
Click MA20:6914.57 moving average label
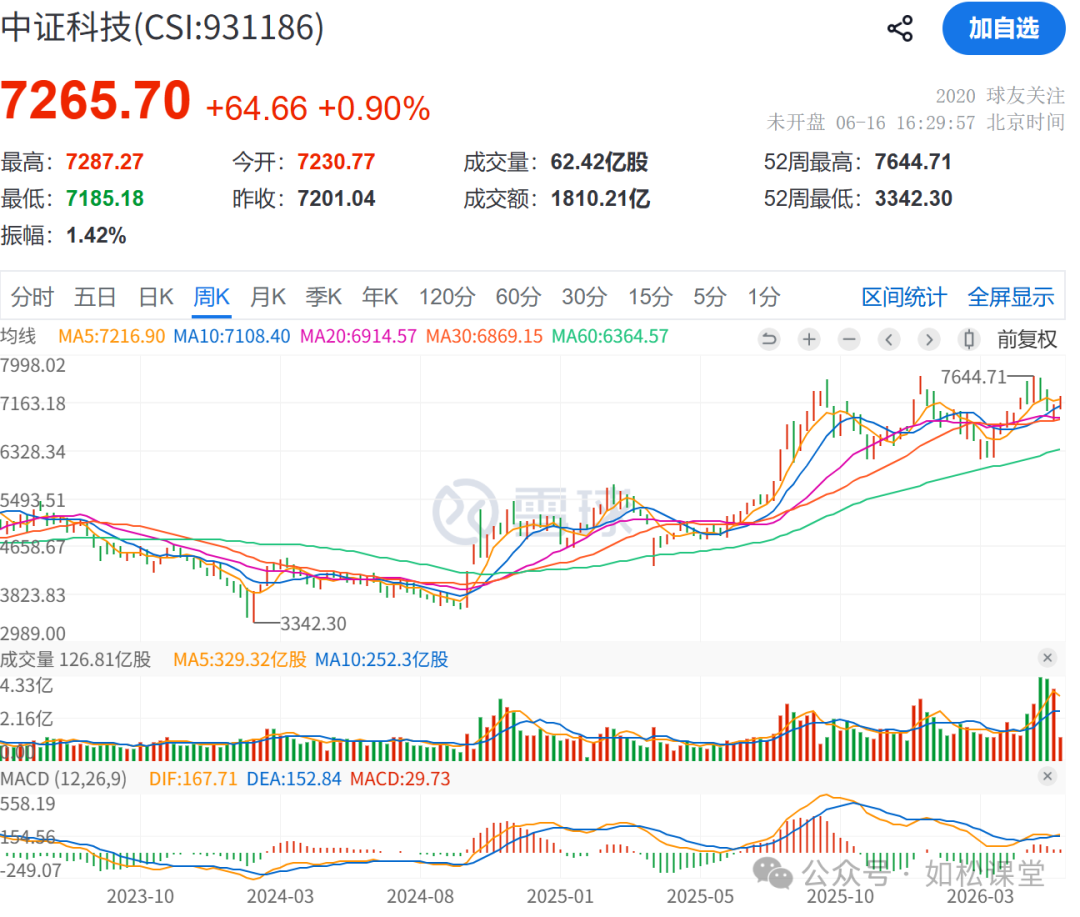[x=358, y=336]
